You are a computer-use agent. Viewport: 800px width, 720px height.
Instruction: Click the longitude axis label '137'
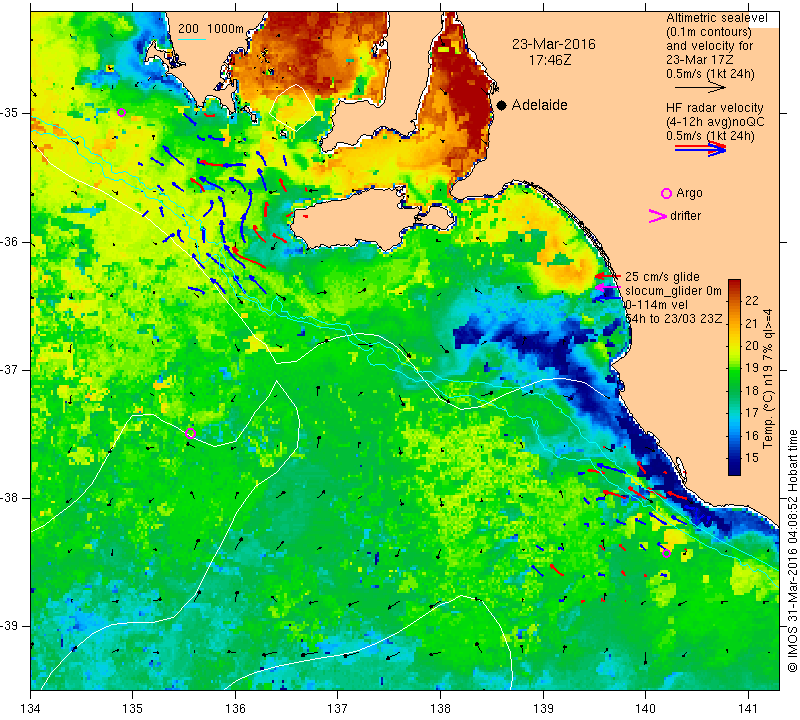click(x=338, y=708)
